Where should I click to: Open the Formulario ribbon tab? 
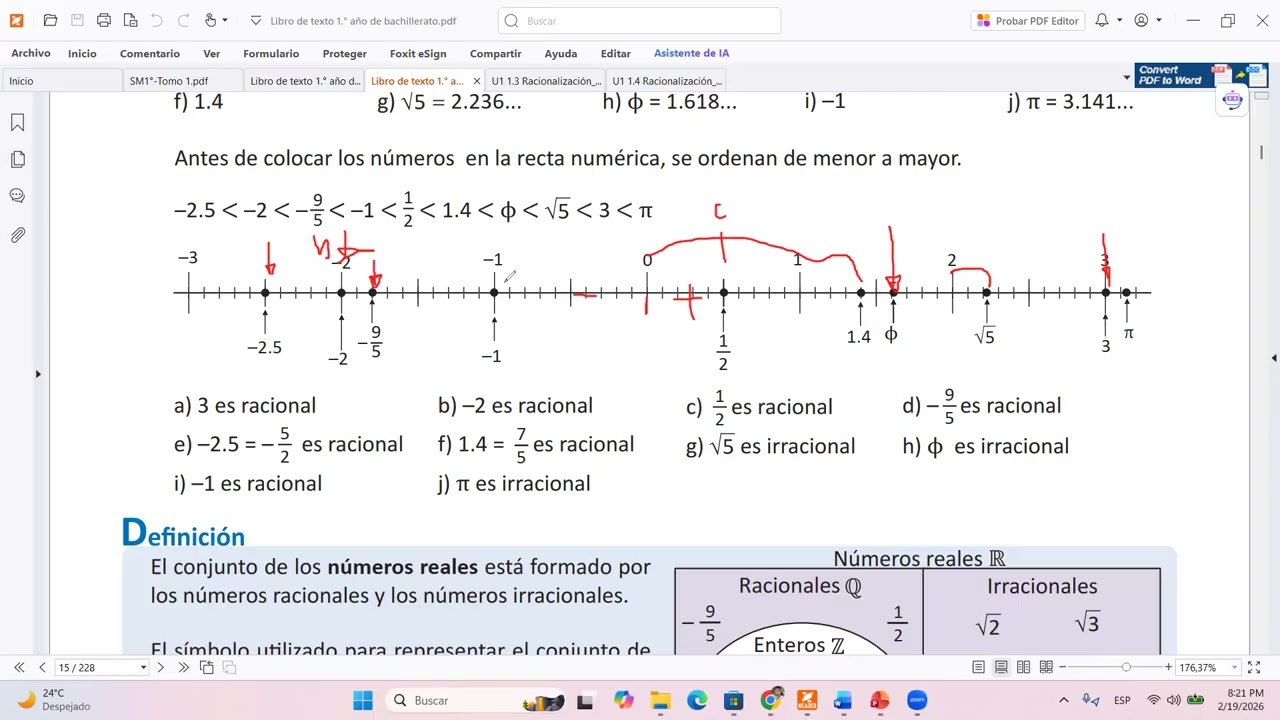(x=271, y=54)
